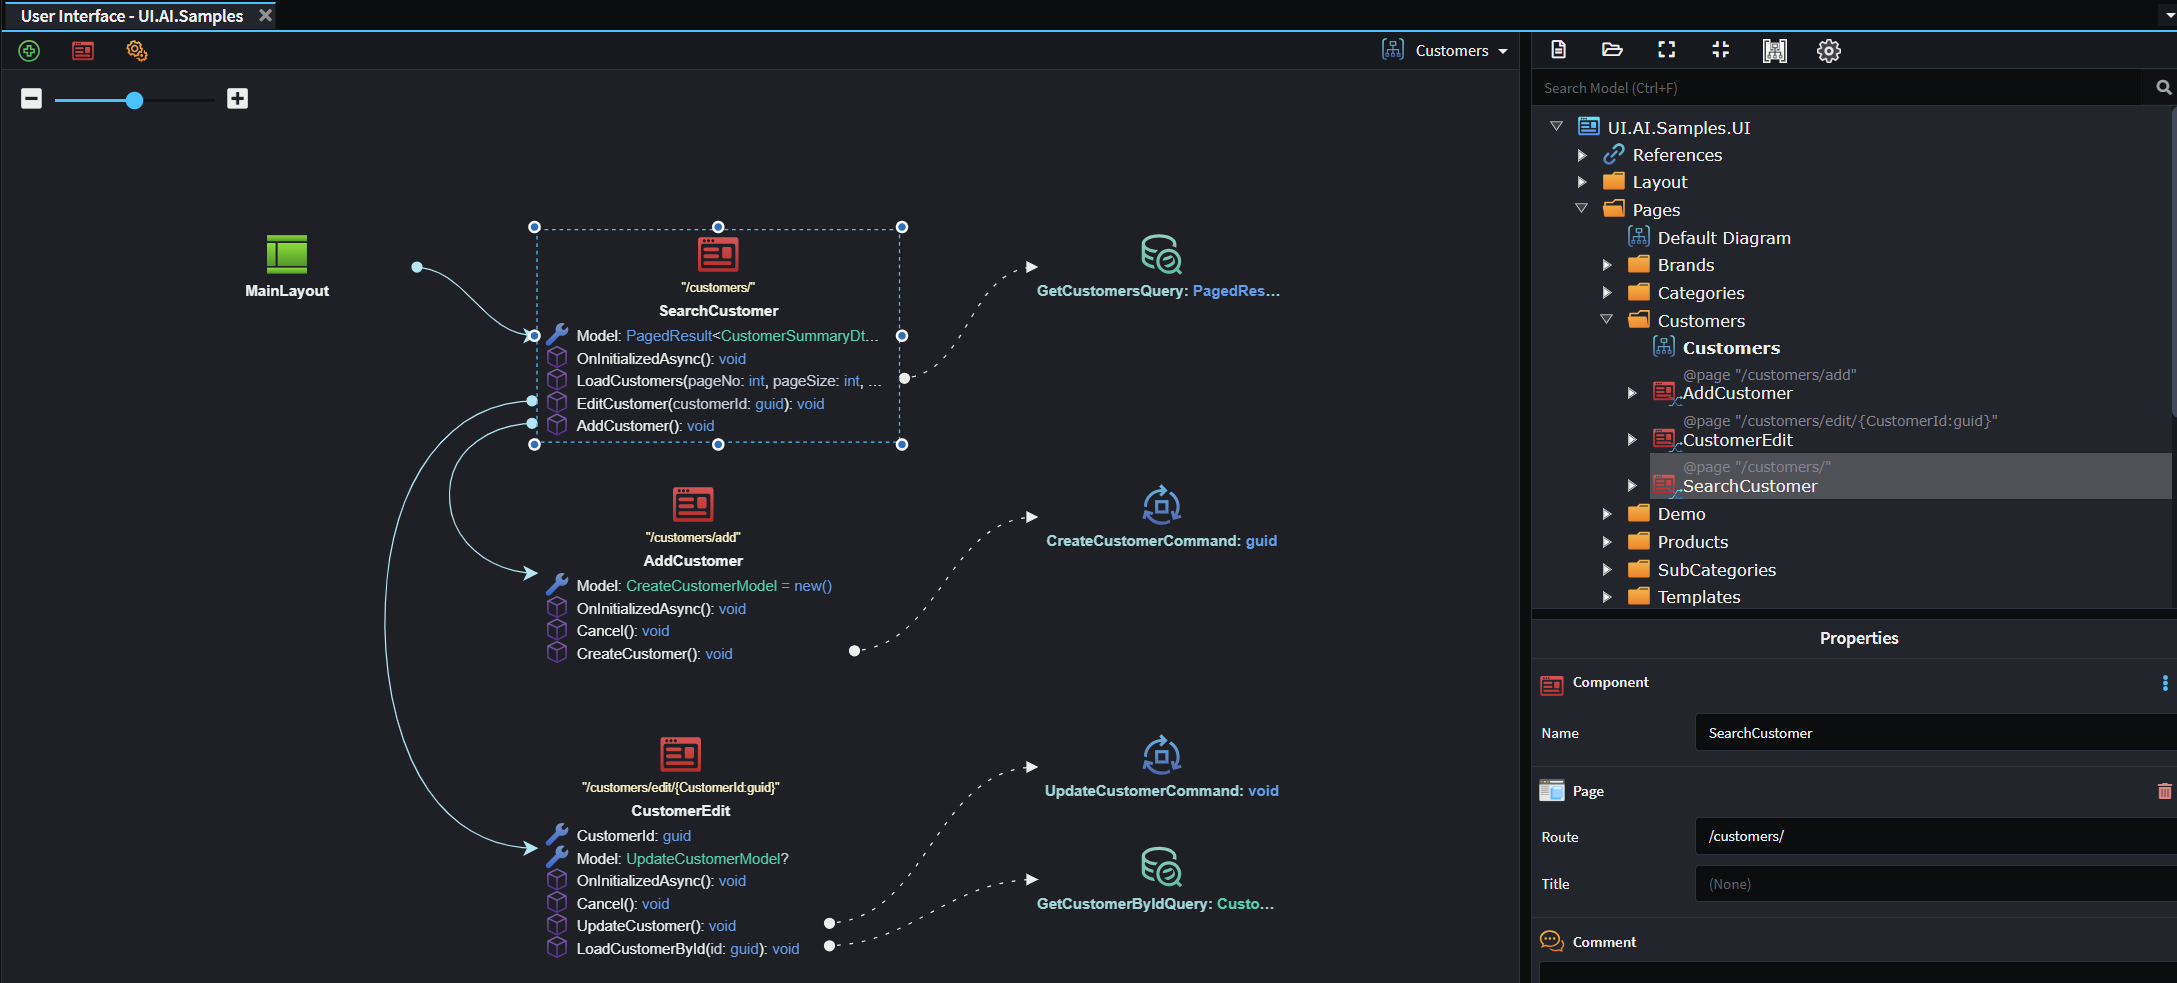
Task: Select the red component icon in the canvas toolbar
Action: pos(82,50)
